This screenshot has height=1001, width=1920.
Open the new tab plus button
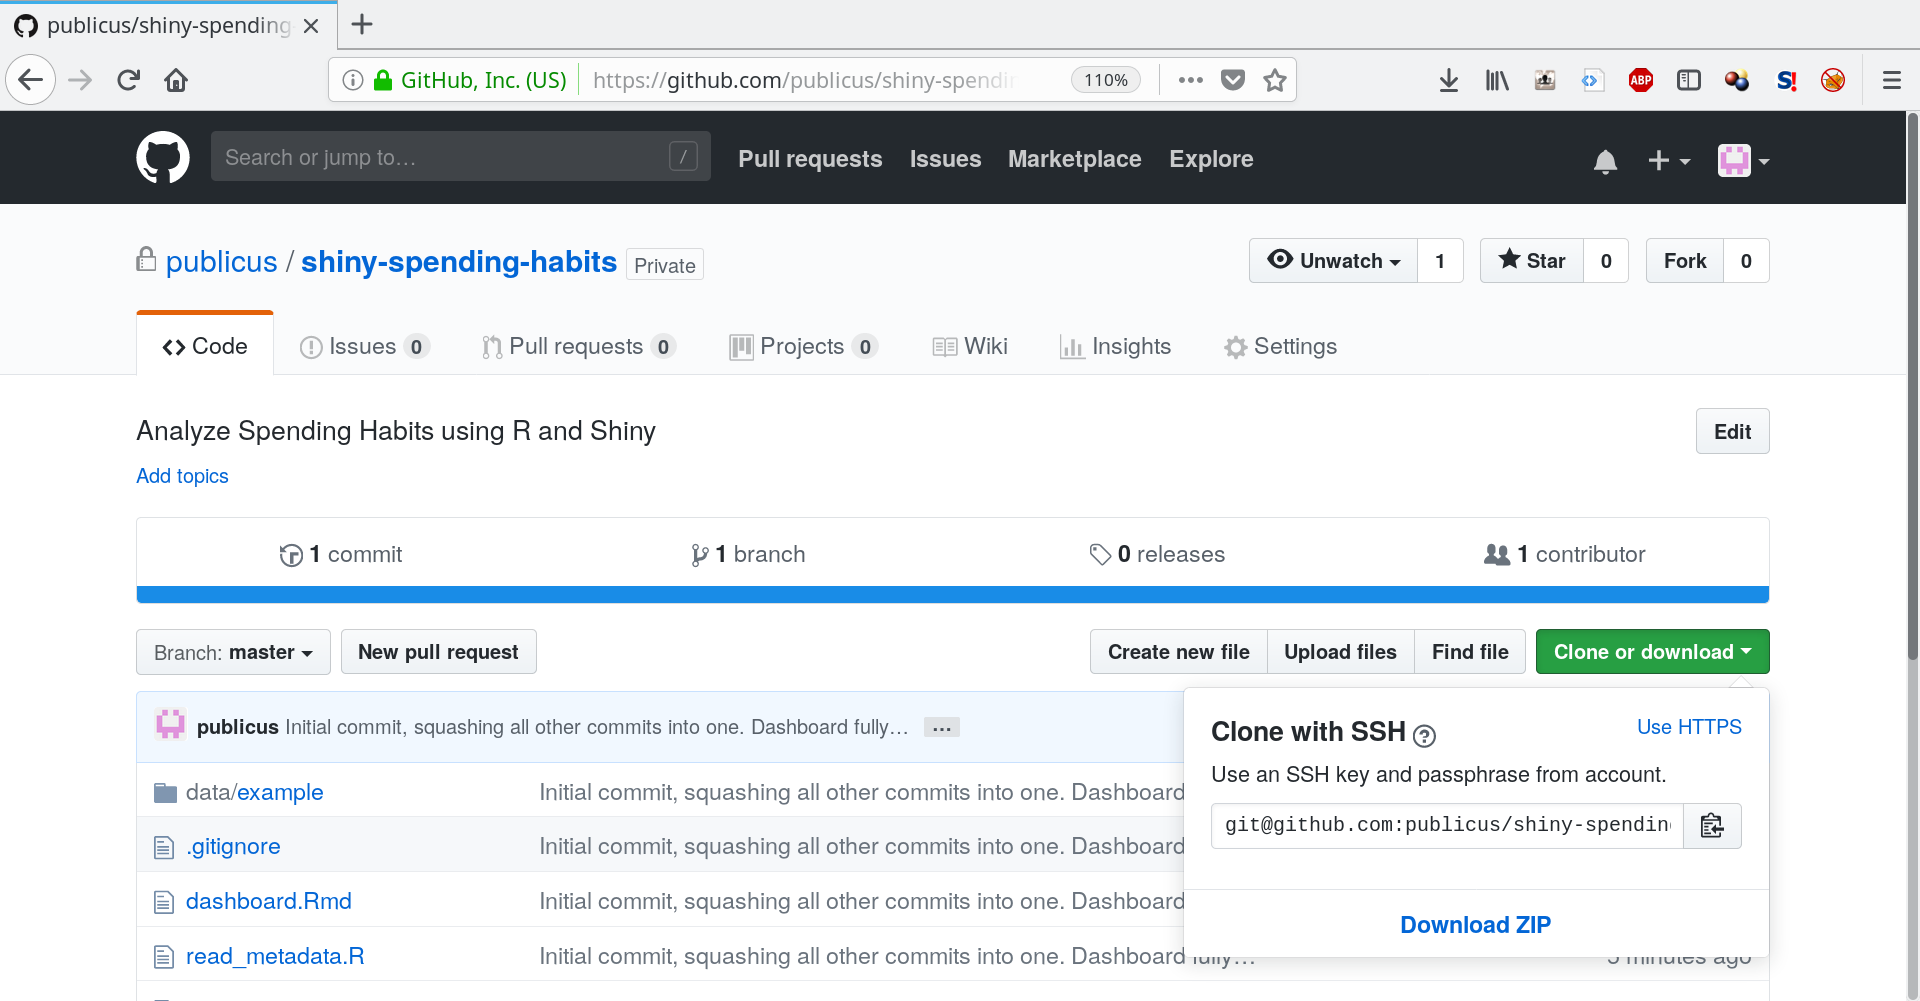[362, 24]
